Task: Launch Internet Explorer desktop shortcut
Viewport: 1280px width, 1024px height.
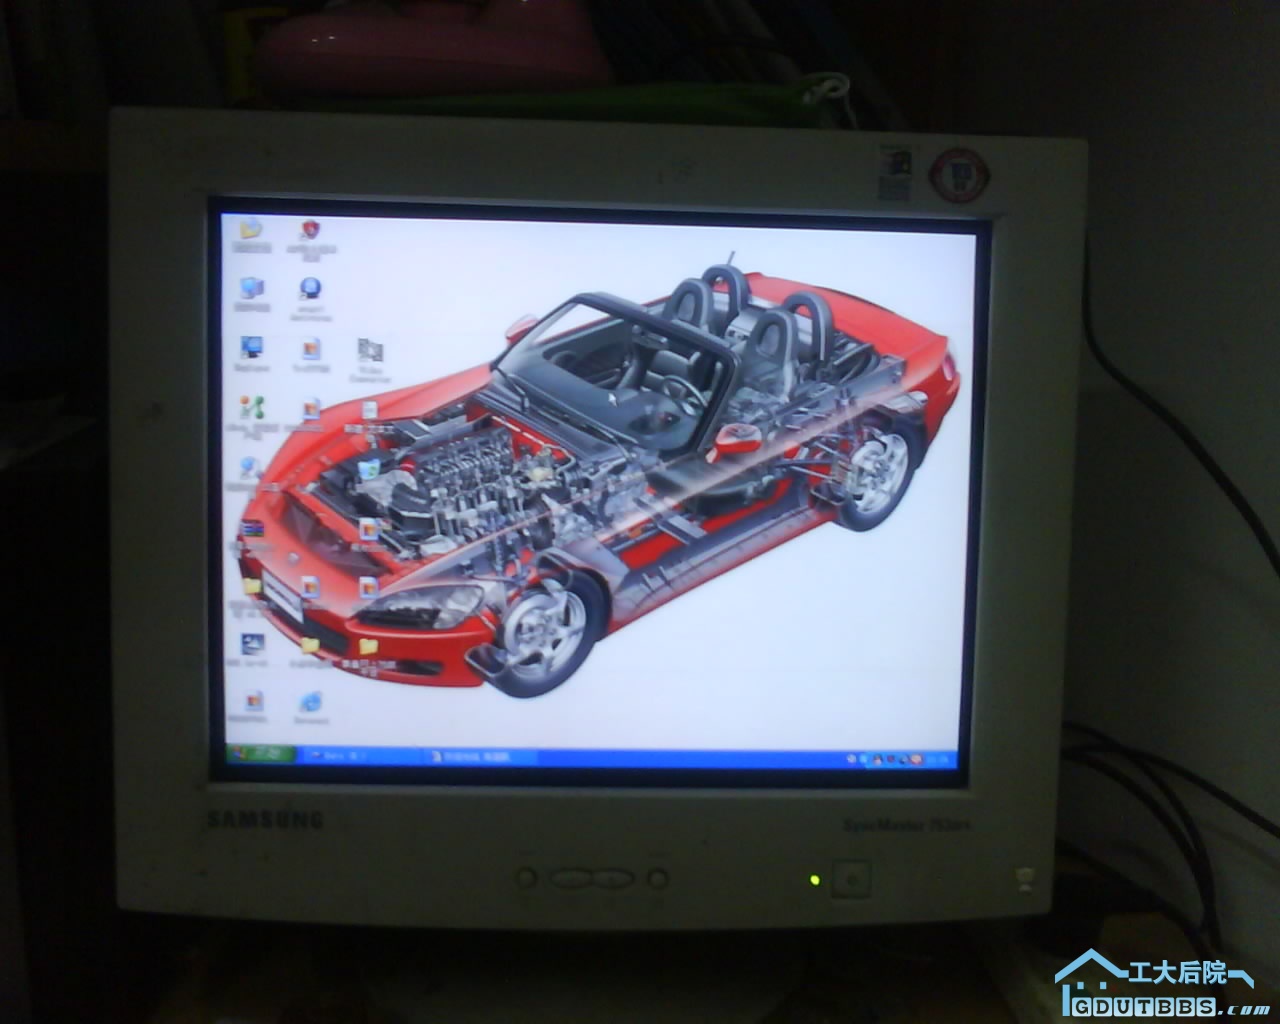Action: pos(310,702)
